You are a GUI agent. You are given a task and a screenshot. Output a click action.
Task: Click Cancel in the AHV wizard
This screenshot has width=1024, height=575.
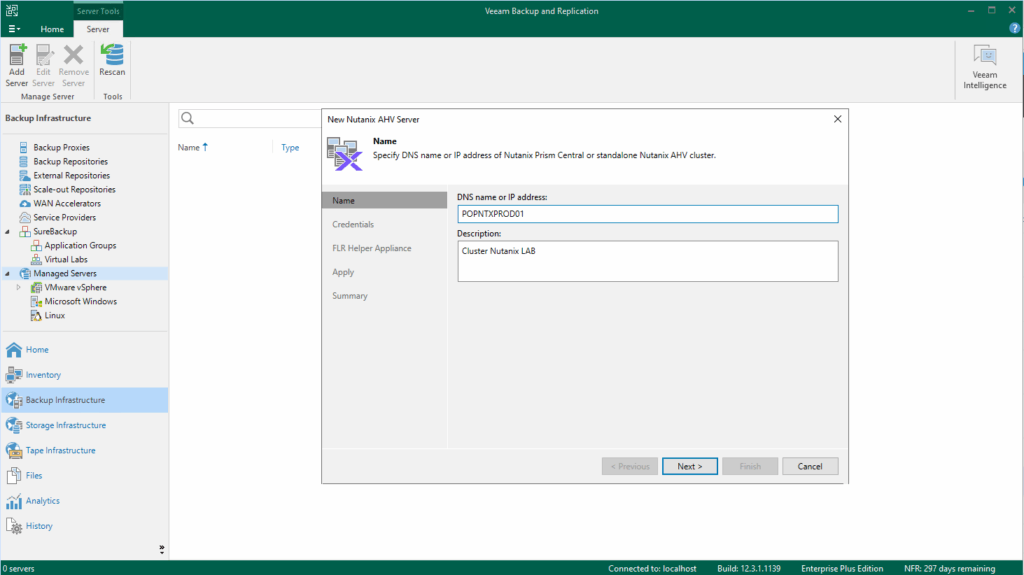point(810,467)
